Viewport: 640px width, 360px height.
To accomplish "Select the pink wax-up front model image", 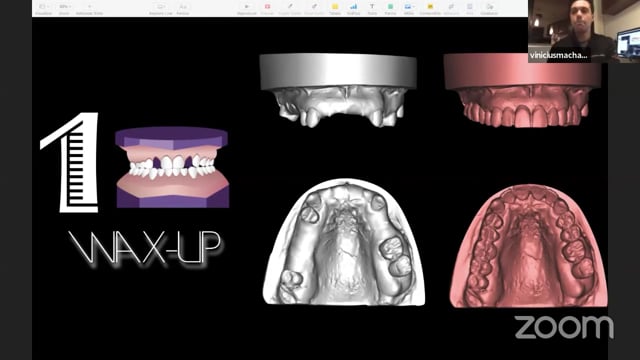I will pyautogui.click(x=522, y=90).
